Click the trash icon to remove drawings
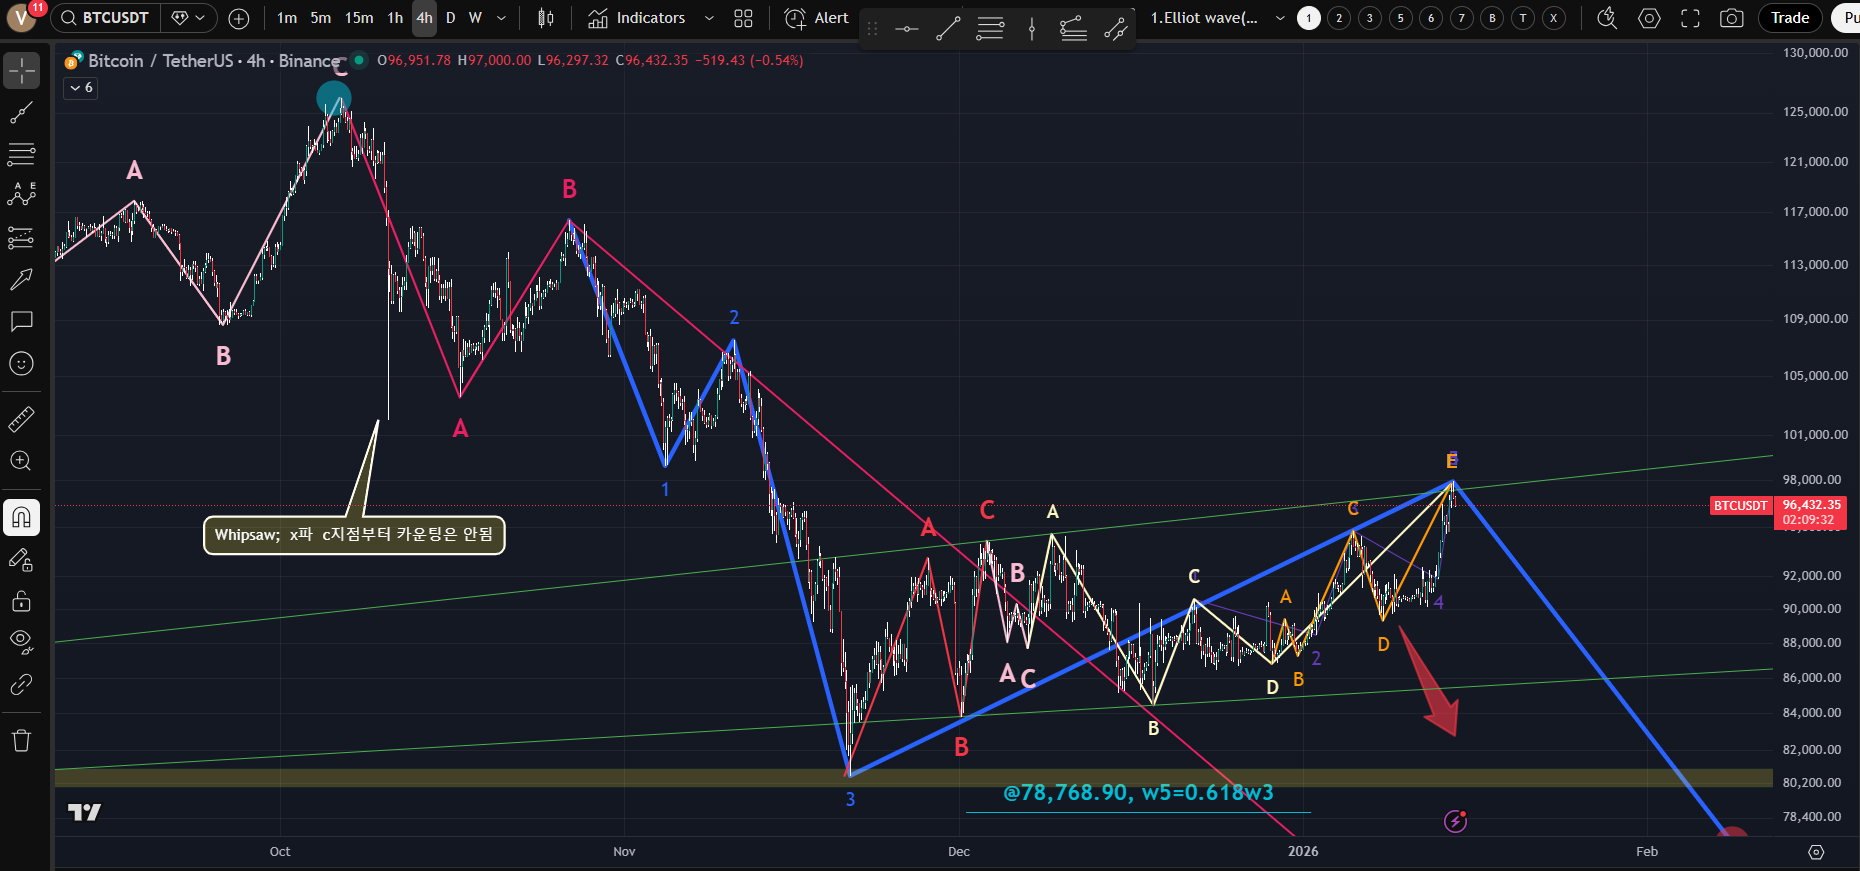 21,740
